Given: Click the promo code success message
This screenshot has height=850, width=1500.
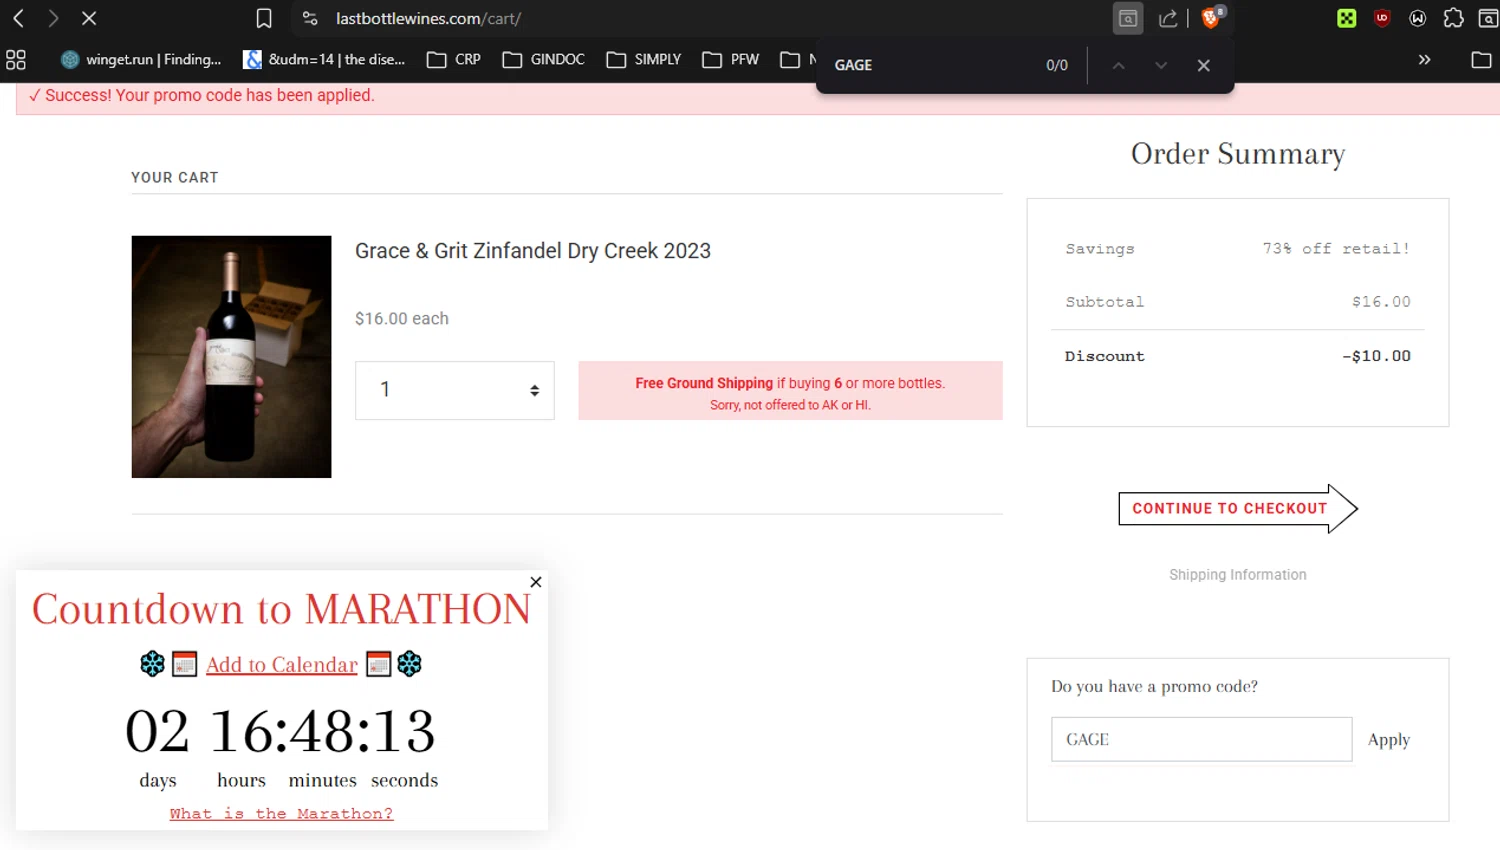Looking at the screenshot, I should (201, 96).
